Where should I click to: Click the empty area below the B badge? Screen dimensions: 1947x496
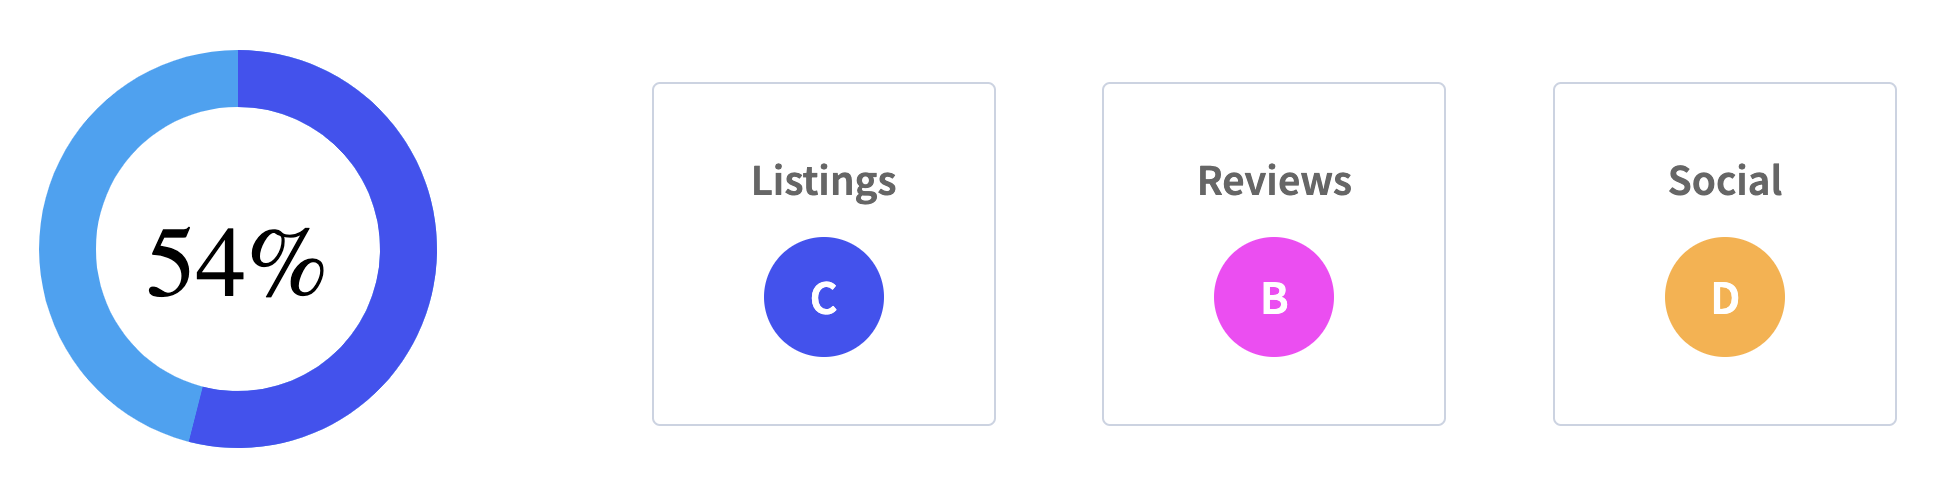tap(1274, 392)
